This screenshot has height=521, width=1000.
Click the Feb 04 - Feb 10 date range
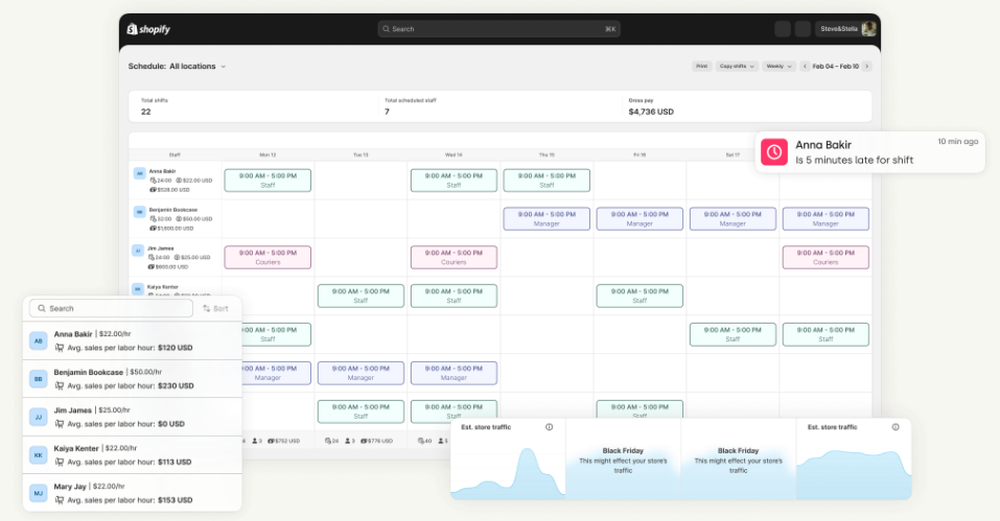pos(835,66)
